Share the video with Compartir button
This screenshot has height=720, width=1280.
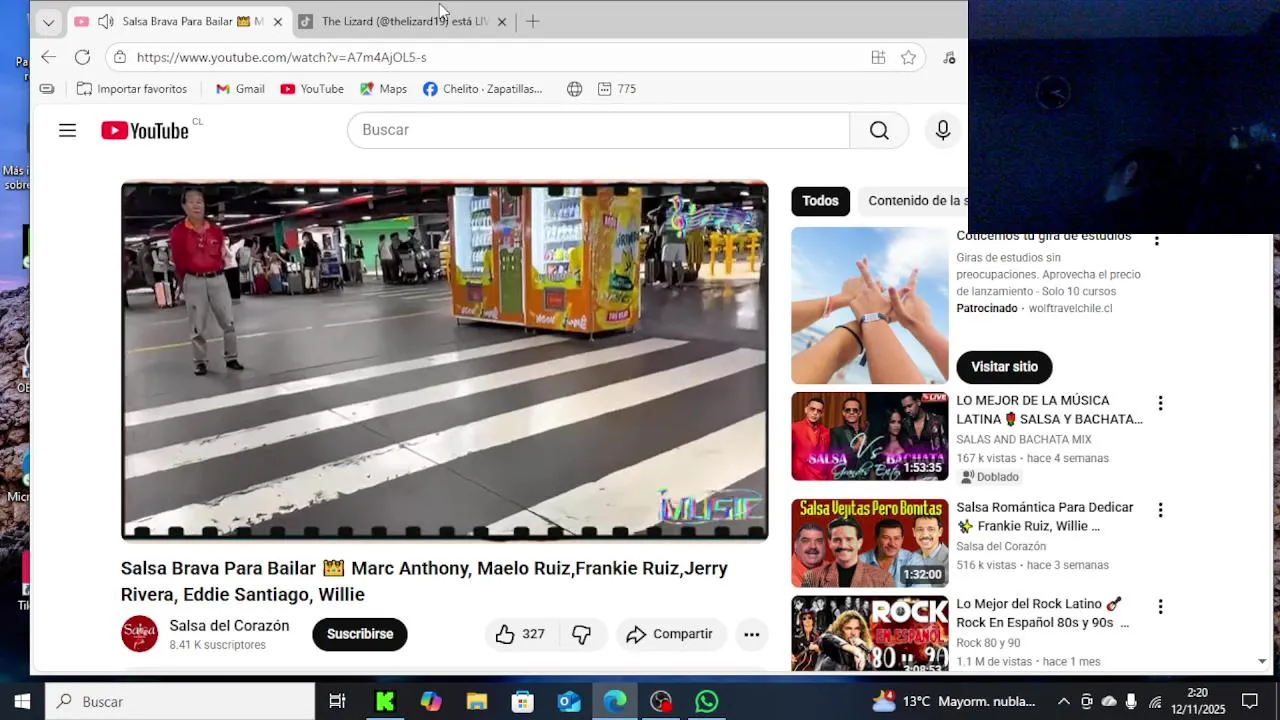coord(669,634)
